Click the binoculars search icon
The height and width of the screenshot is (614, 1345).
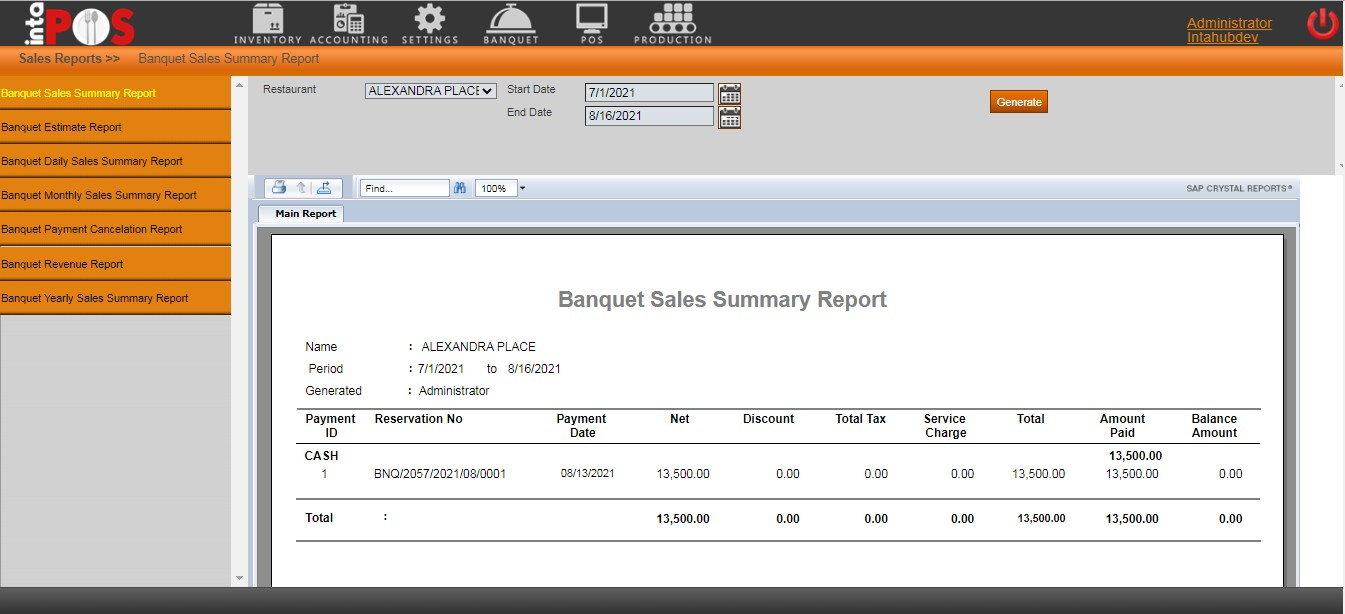click(460, 188)
